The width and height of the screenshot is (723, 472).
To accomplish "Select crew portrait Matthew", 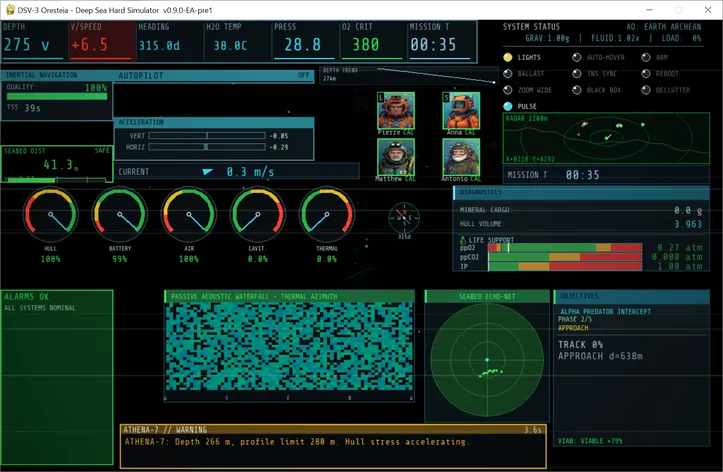I will click(396, 157).
